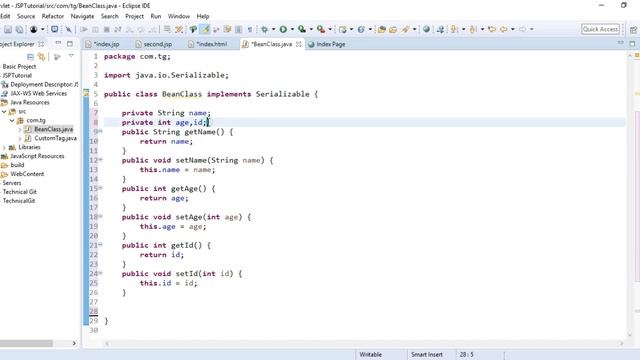Expand the Libraries tree node
The height and width of the screenshot is (360, 640).
(4, 147)
